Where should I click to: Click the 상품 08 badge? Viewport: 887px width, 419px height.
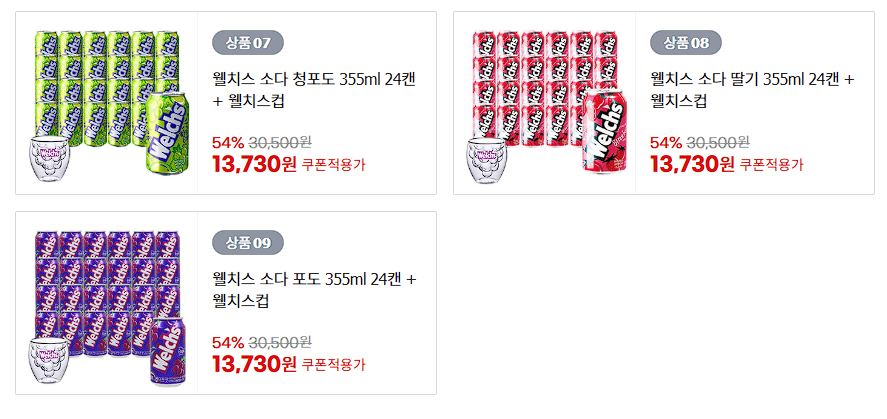(x=686, y=42)
